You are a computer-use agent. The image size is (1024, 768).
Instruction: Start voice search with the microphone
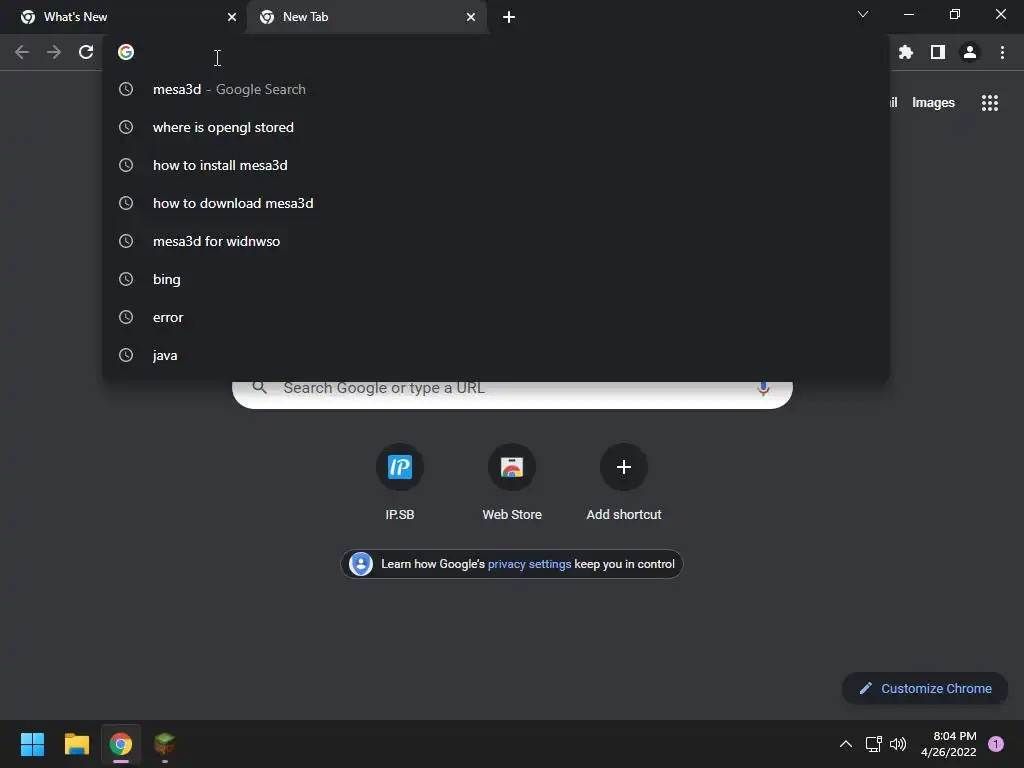(x=763, y=389)
